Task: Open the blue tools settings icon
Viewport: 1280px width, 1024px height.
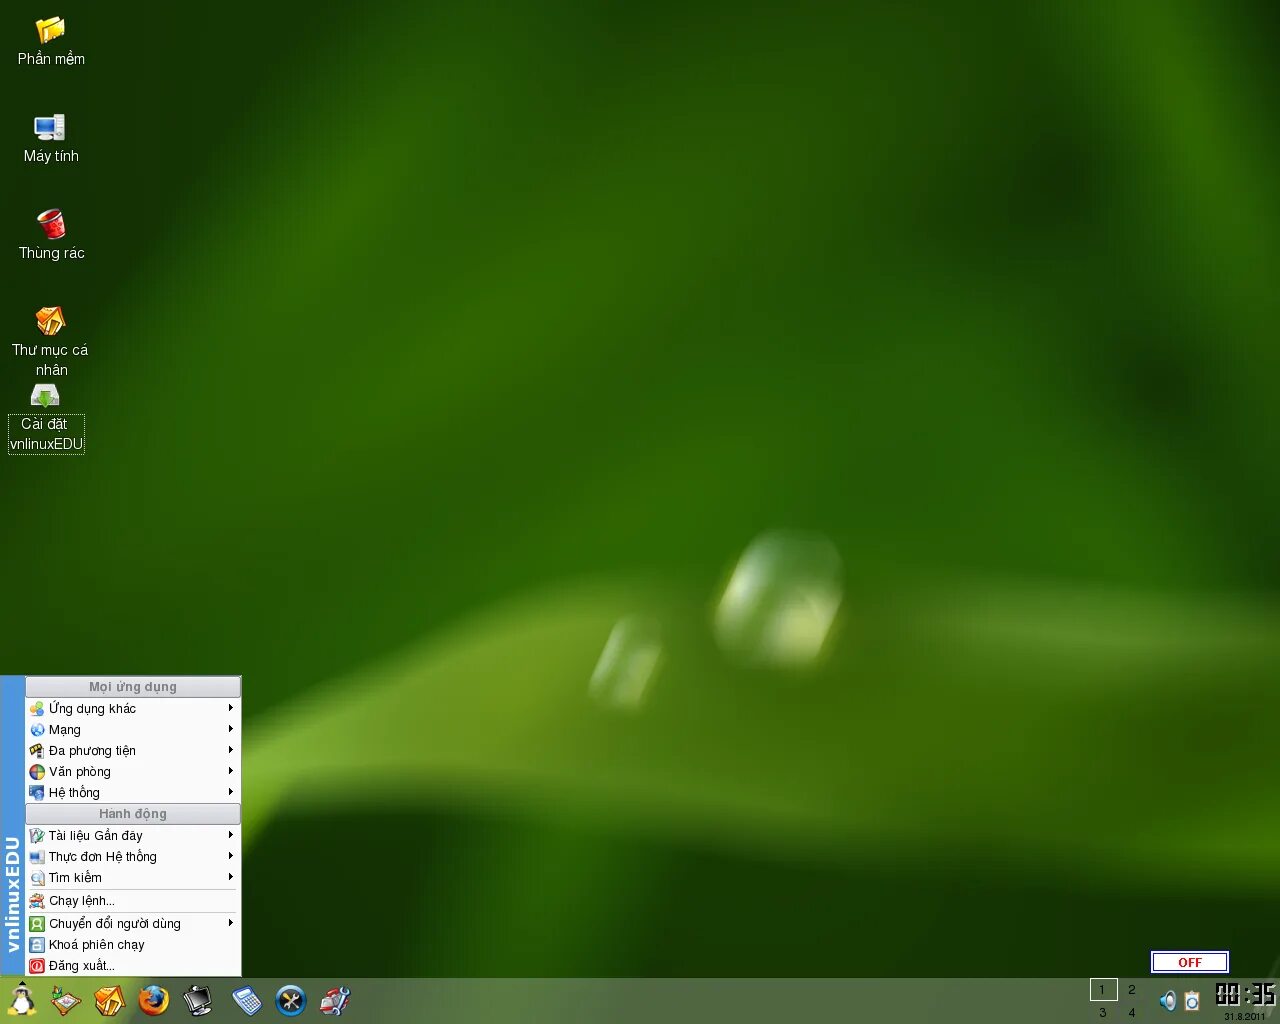Action: (291, 1000)
